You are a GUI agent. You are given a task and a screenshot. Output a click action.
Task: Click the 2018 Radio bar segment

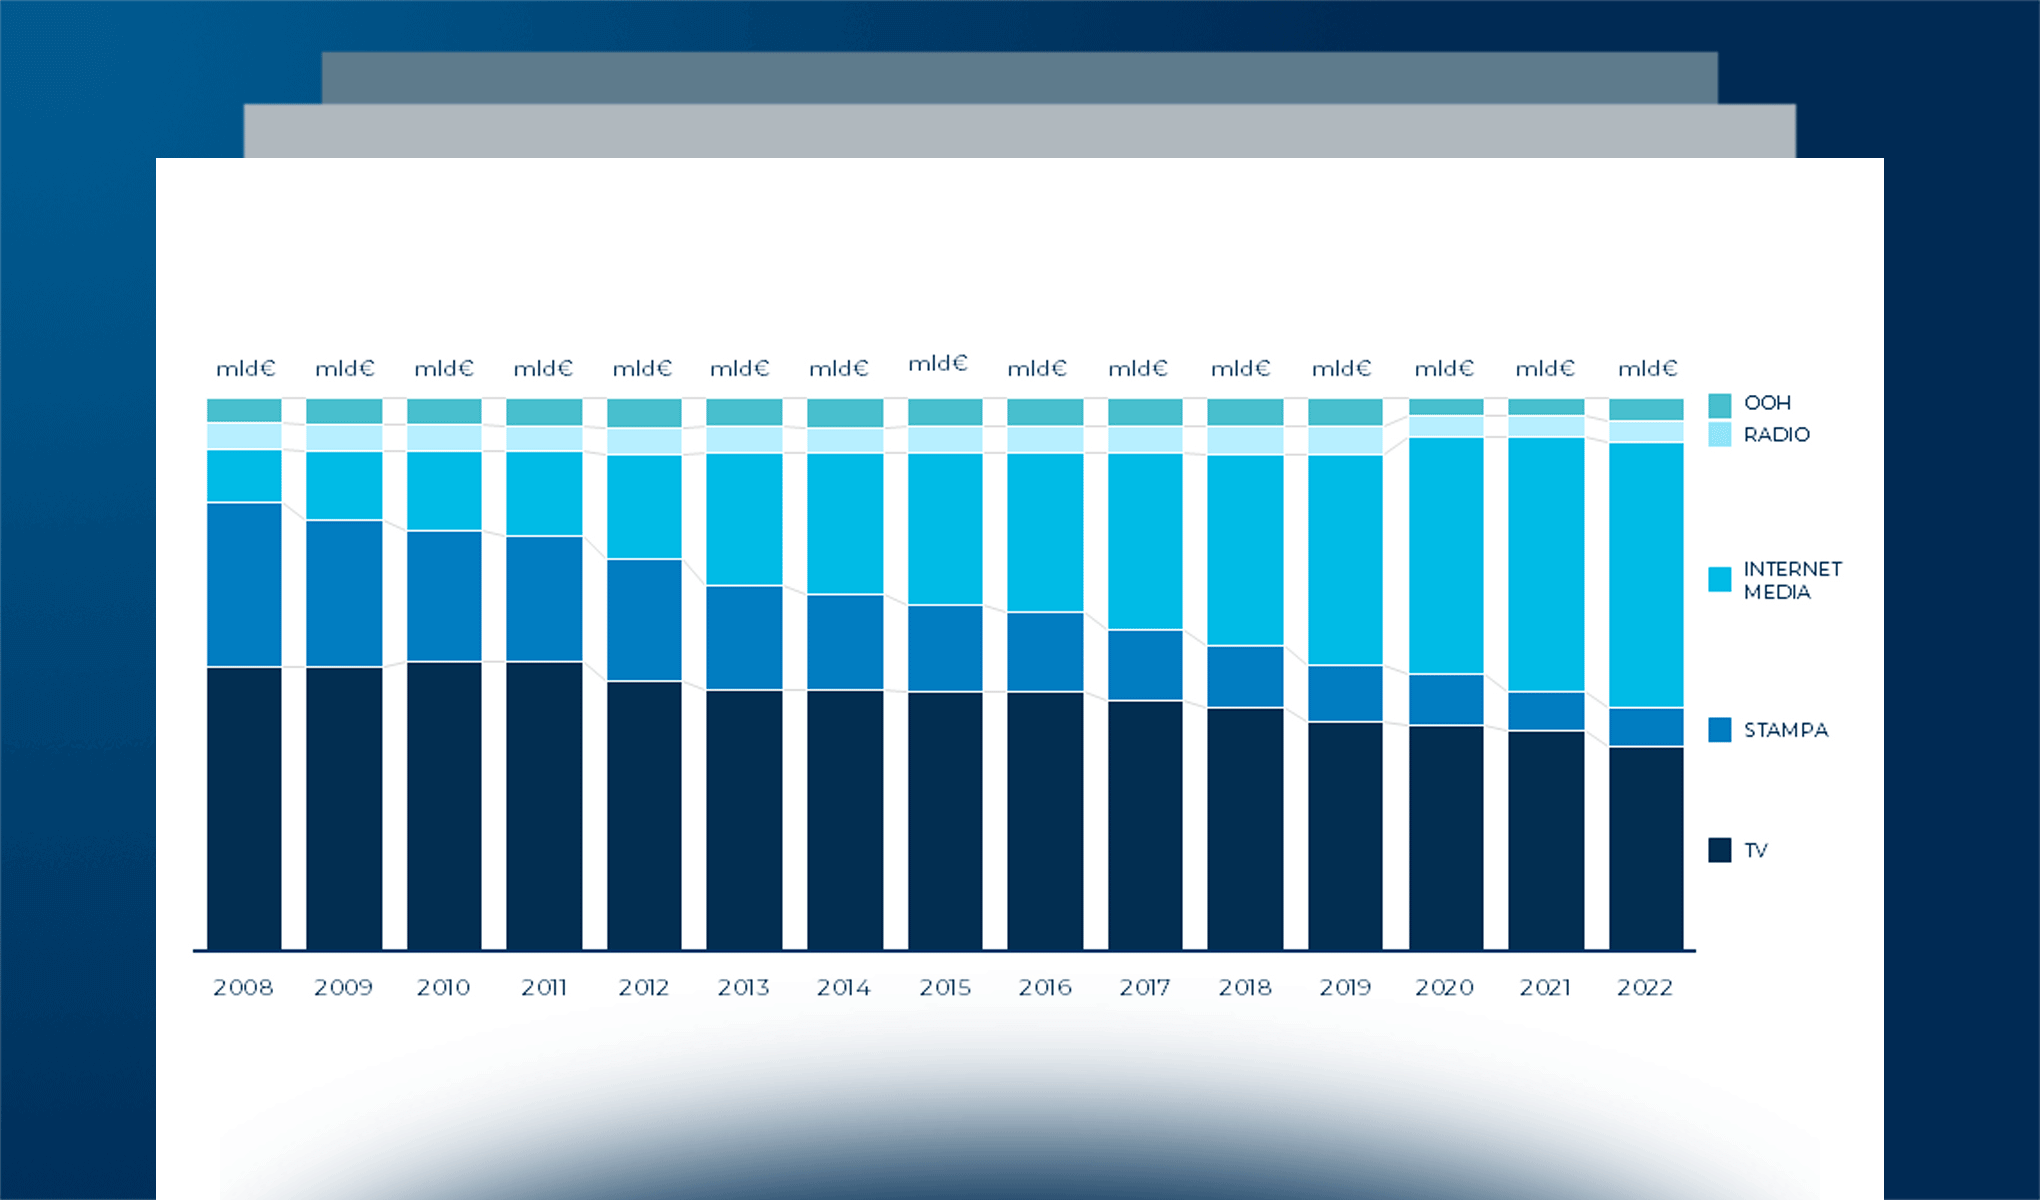[x=1245, y=440]
